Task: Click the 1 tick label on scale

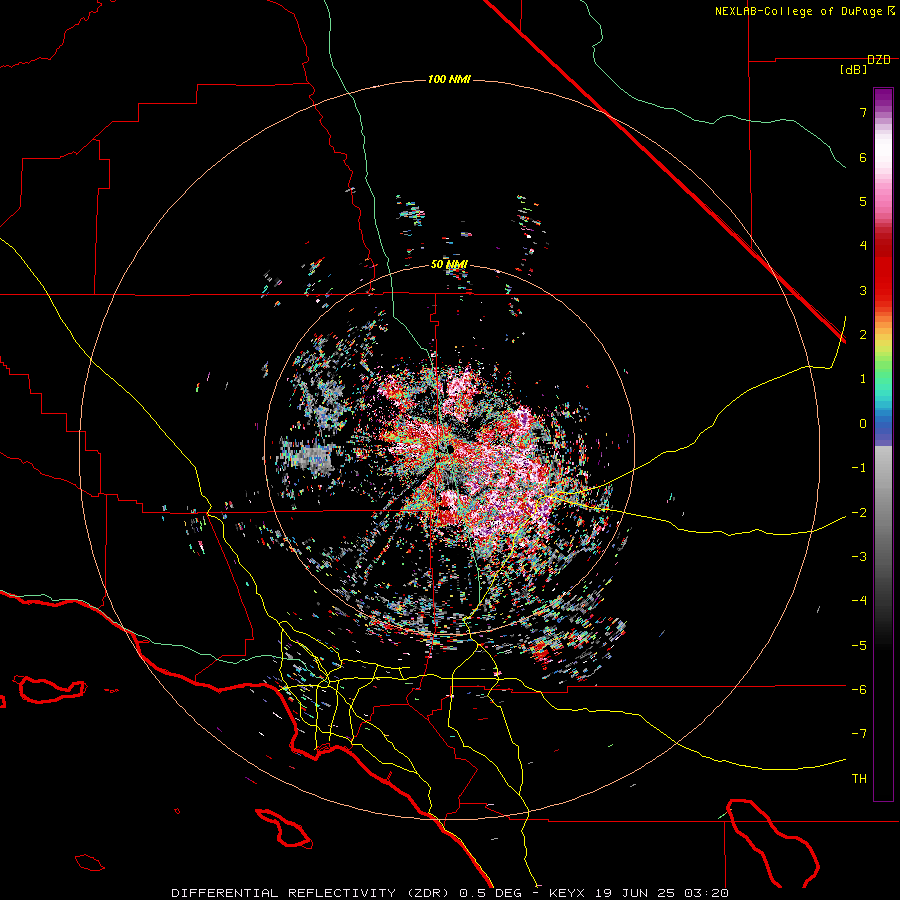Action: click(x=863, y=379)
